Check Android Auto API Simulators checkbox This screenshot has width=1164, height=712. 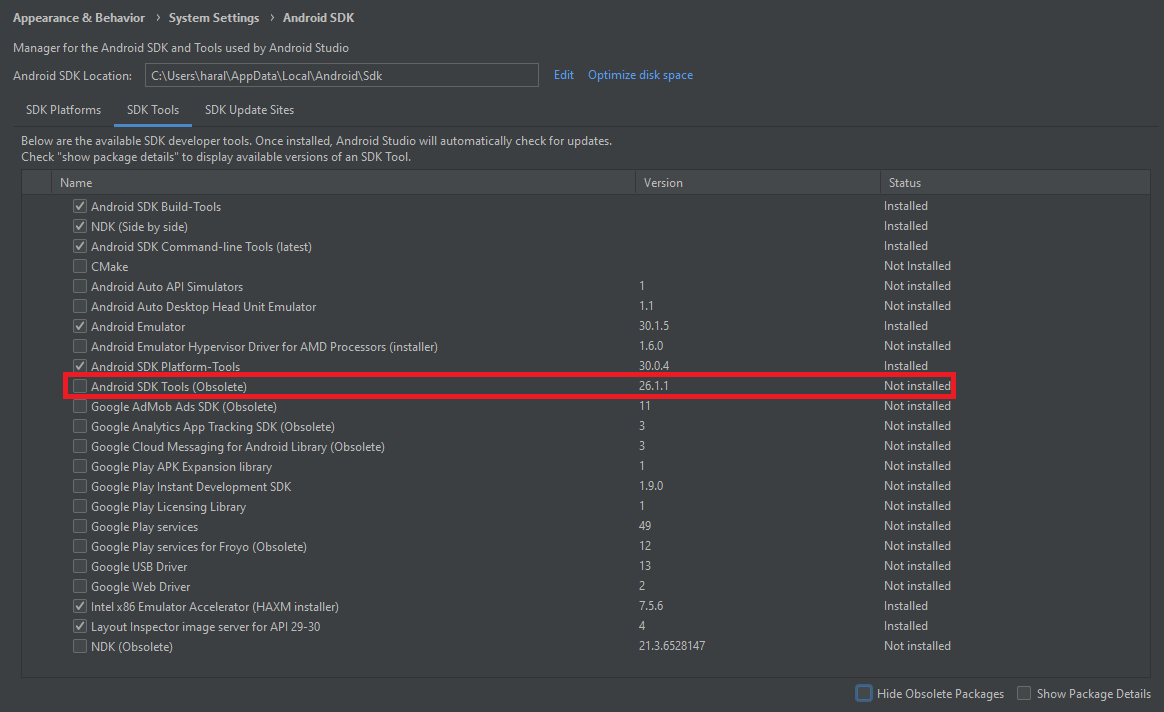pos(80,287)
